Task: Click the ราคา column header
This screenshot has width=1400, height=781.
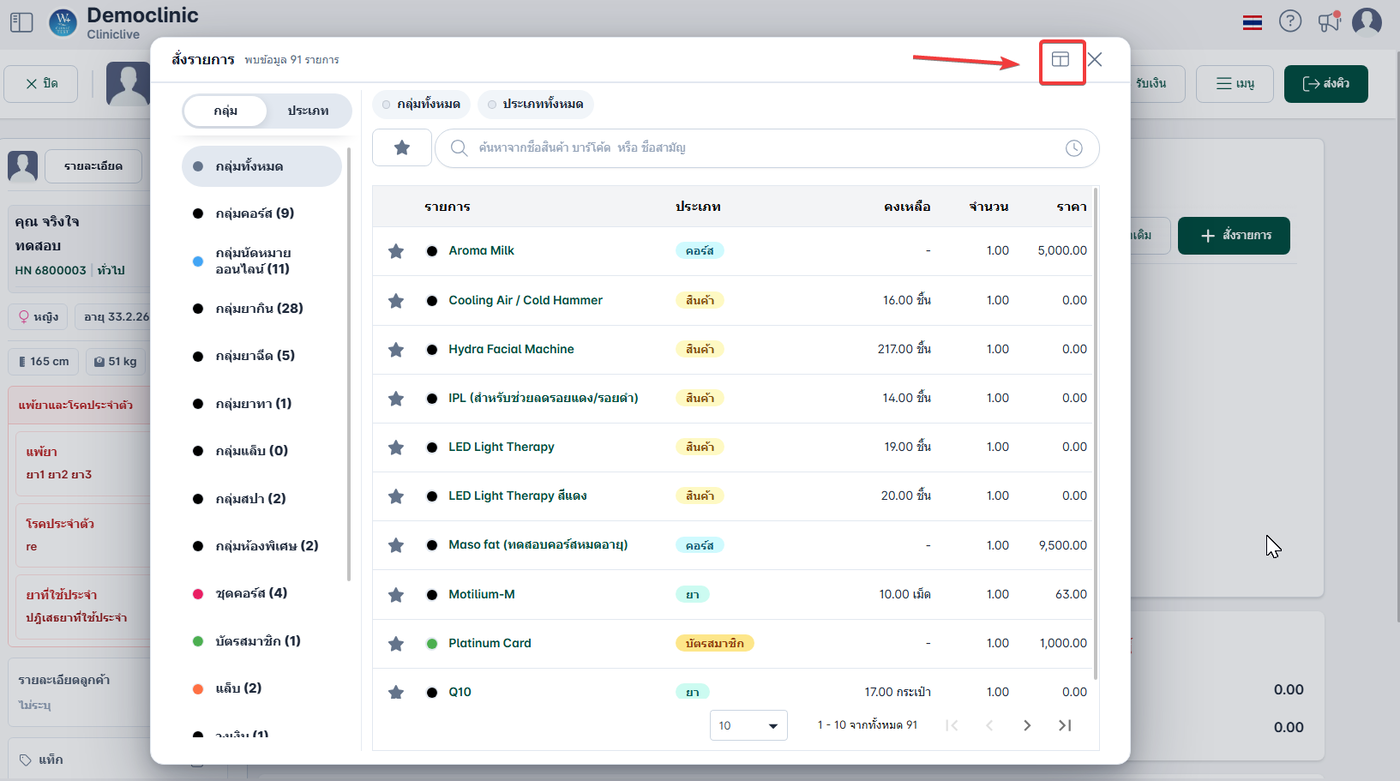Action: click(1071, 207)
